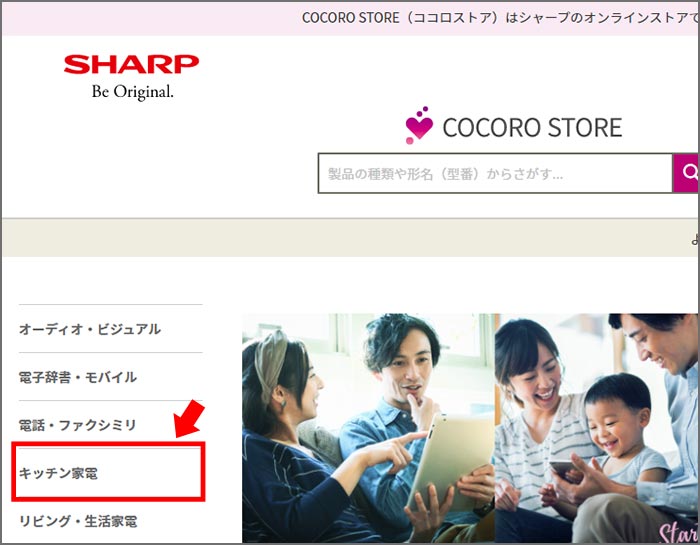This screenshot has height=545, width=700.
Task: Click the pink heart icon beside COCORO
Action: click(419, 126)
